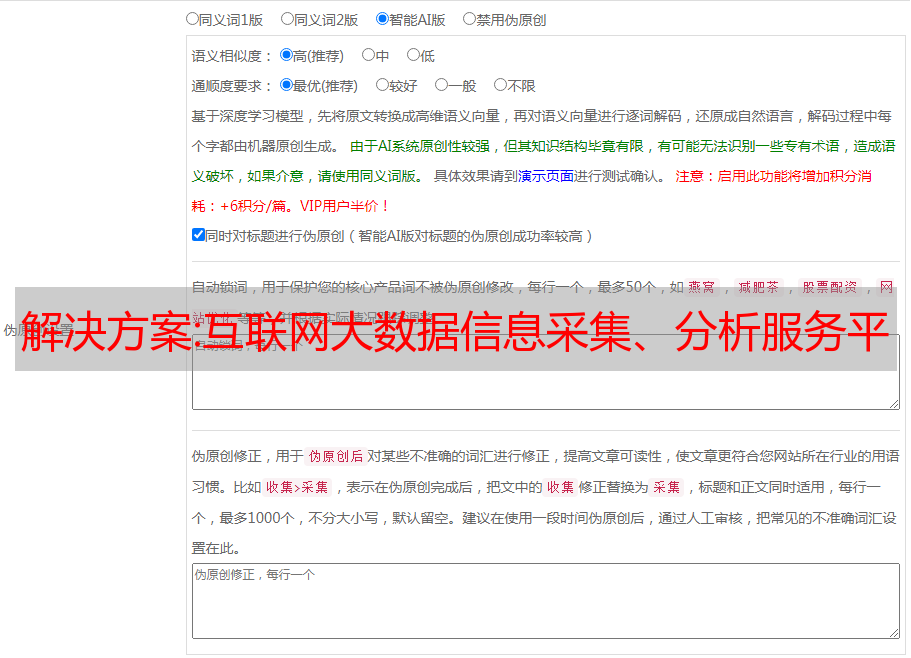Toggle 同时对标题进行伪原创 checkbox
This screenshot has width=911, height=658.
(198, 235)
